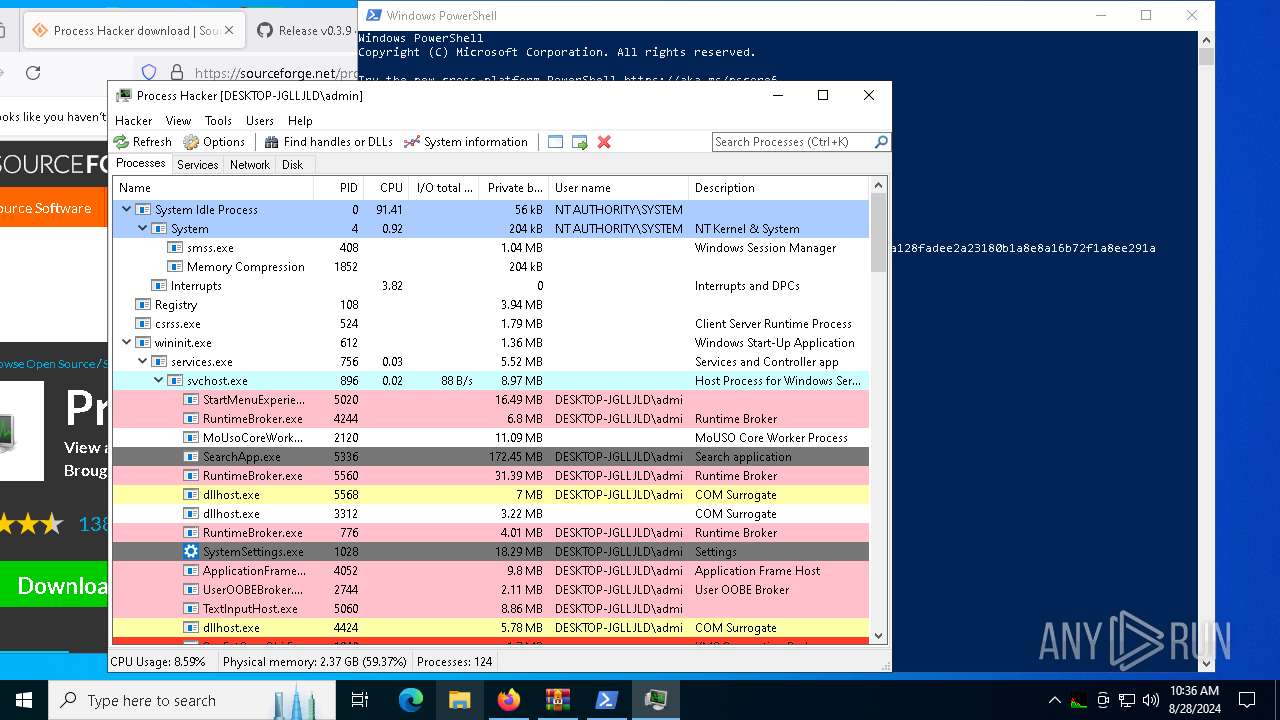Screen dimensions: 1280x720
Task: Click the process list scroll down arrow
Action: 878,636
